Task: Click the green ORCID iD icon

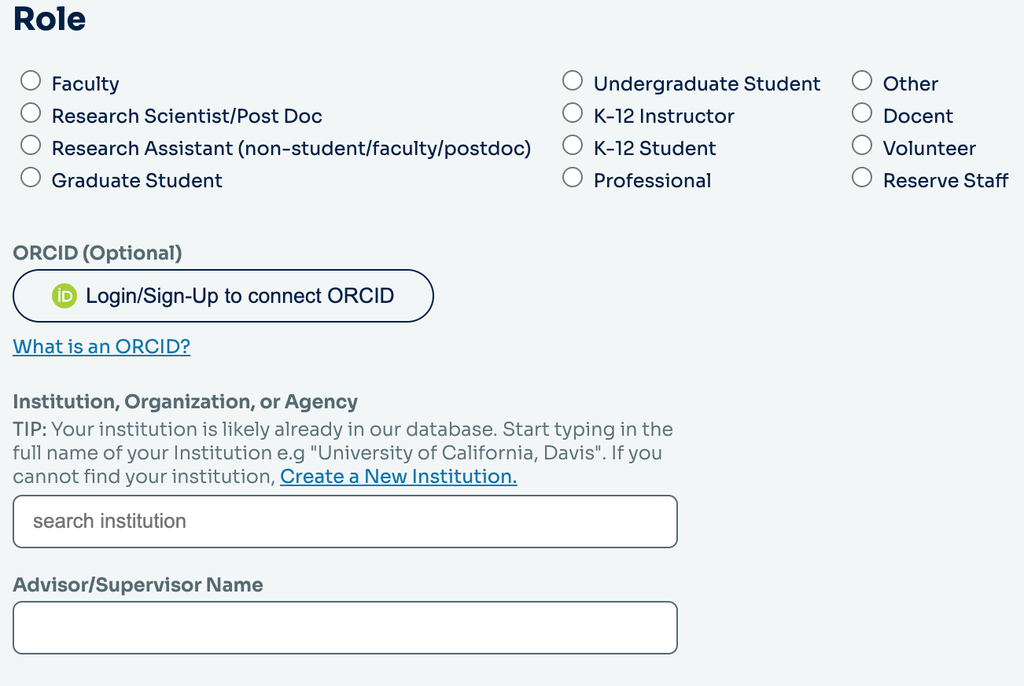Action: [x=65, y=296]
